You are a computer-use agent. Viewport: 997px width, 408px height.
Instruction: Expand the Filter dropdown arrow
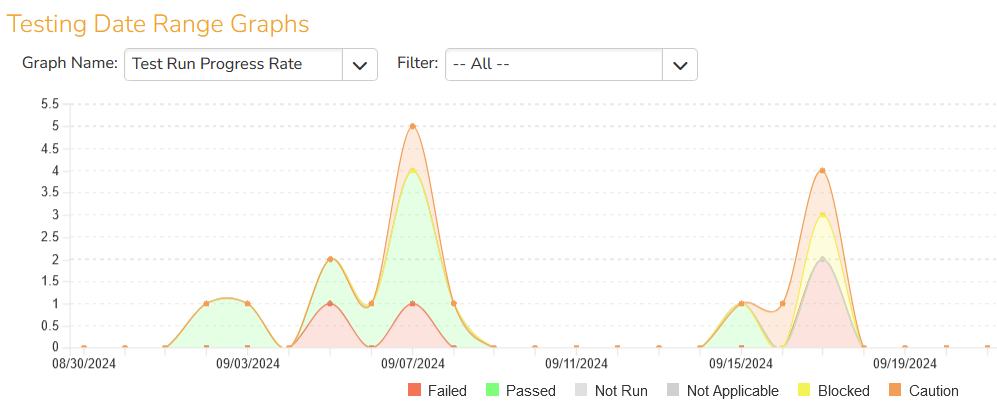coord(680,64)
